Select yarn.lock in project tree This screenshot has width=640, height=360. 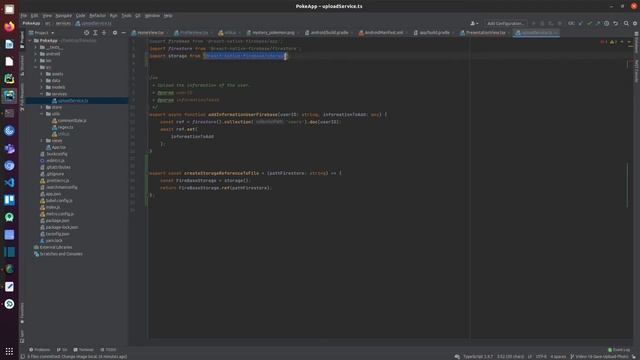tap(54, 241)
